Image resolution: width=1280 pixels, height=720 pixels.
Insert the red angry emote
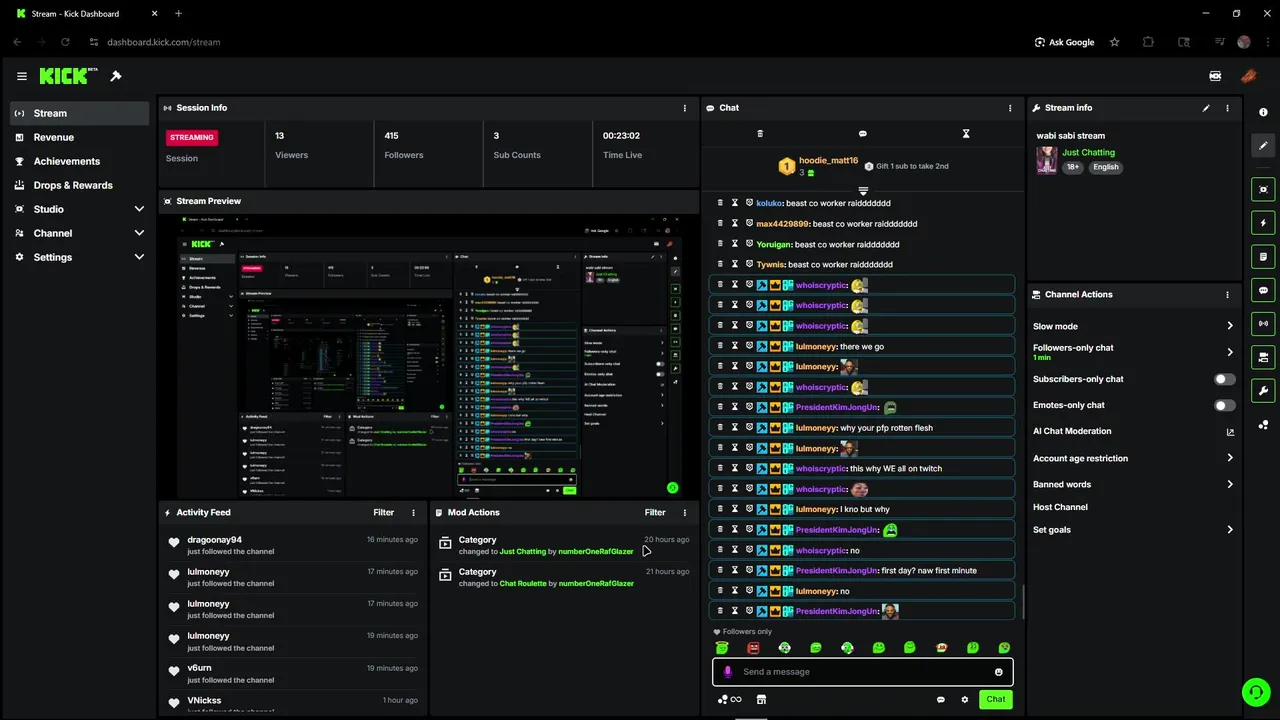point(753,648)
